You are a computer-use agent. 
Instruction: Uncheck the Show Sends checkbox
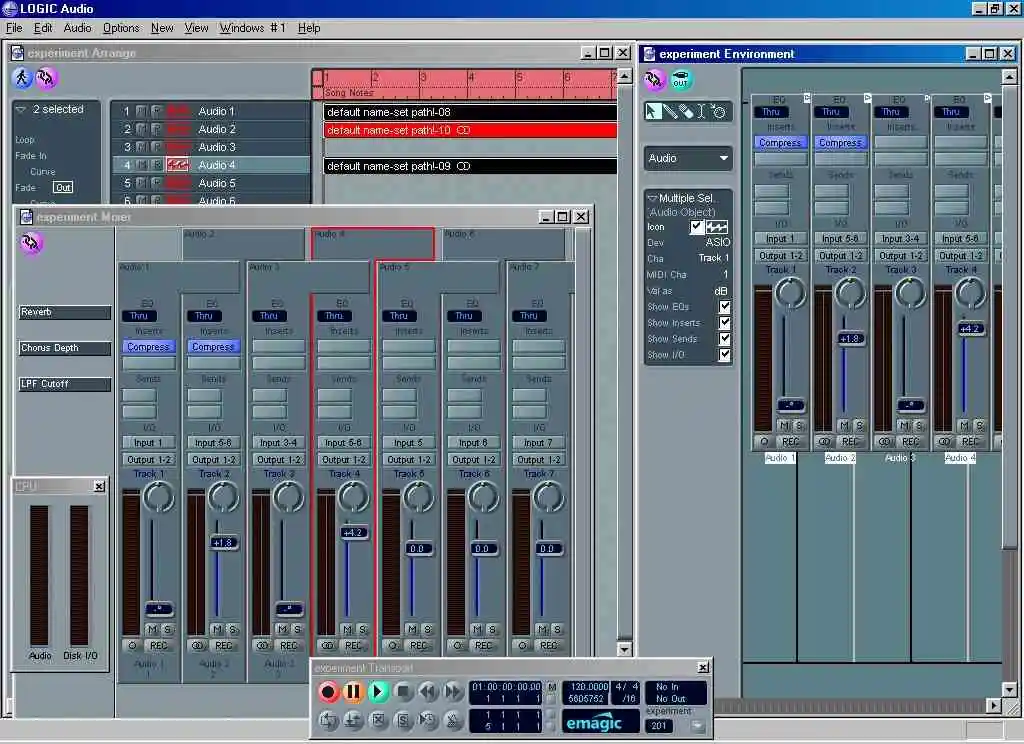click(724, 338)
